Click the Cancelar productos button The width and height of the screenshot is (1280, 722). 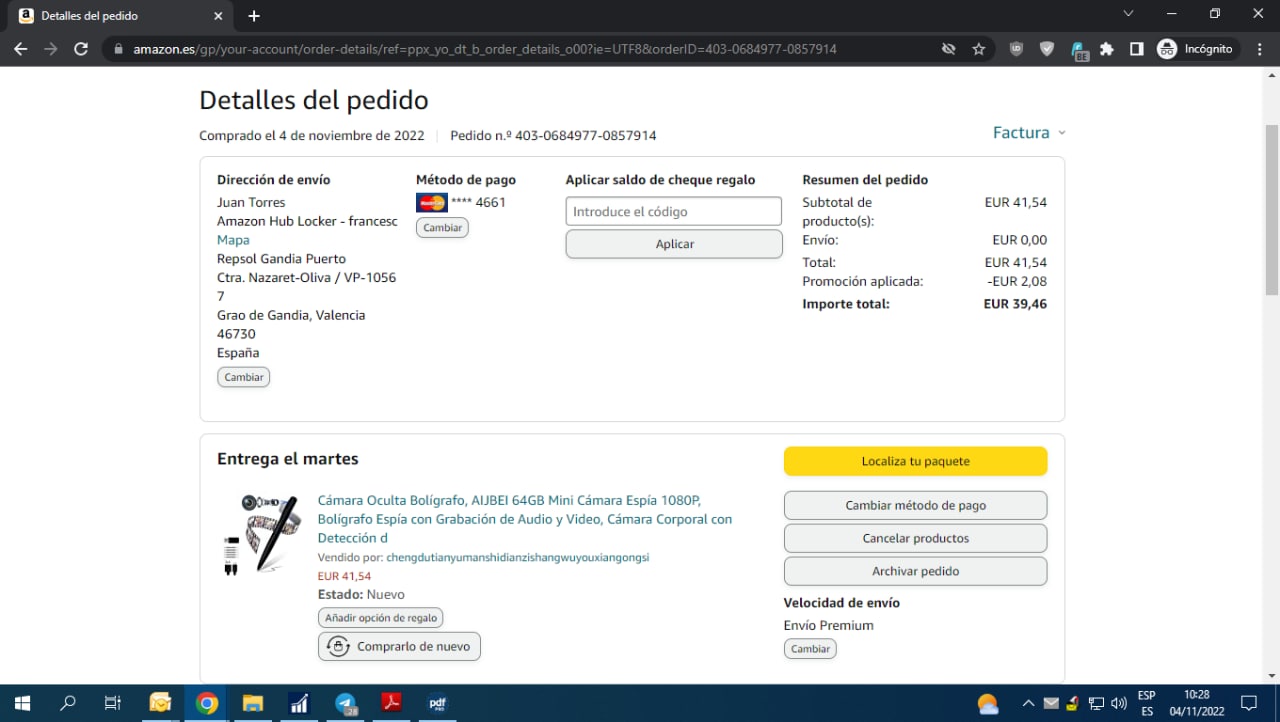[x=915, y=538]
